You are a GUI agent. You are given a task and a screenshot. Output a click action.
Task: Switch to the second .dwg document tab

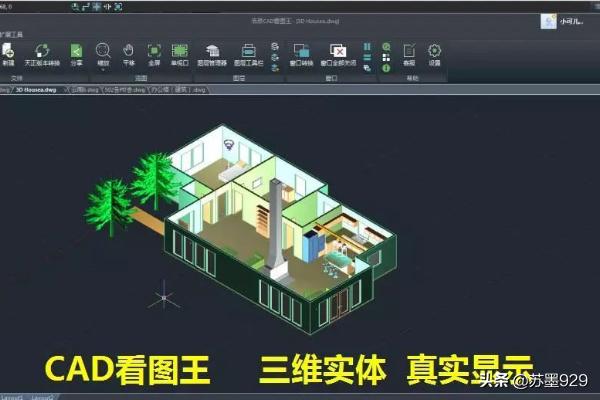pos(85,90)
